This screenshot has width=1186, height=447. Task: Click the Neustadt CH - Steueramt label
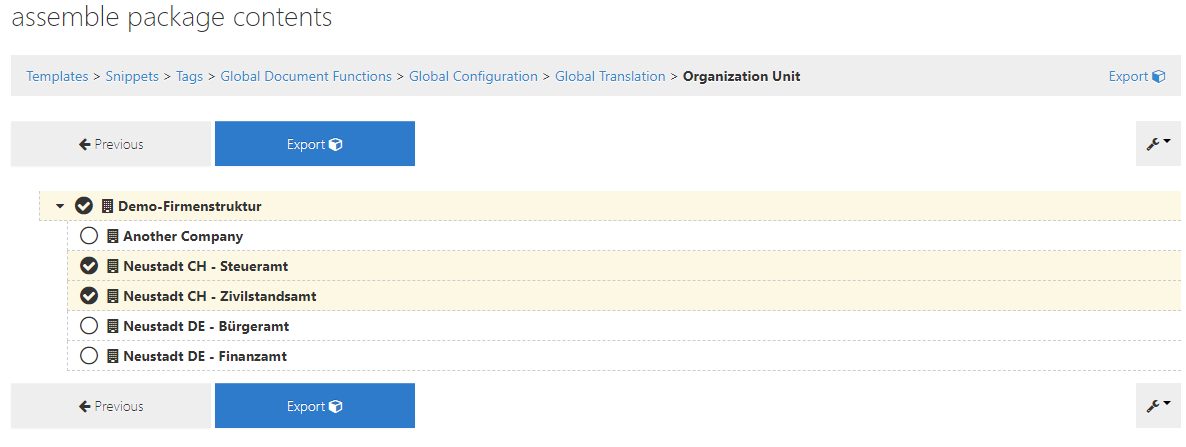(x=206, y=266)
